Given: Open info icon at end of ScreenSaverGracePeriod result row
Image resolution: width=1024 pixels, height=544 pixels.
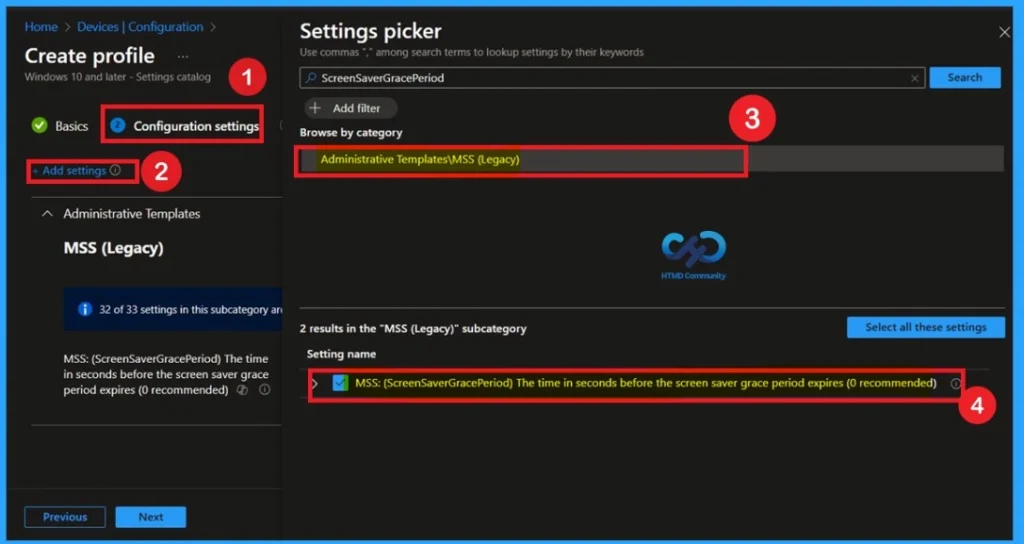Looking at the screenshot, I should coord(955,383).
